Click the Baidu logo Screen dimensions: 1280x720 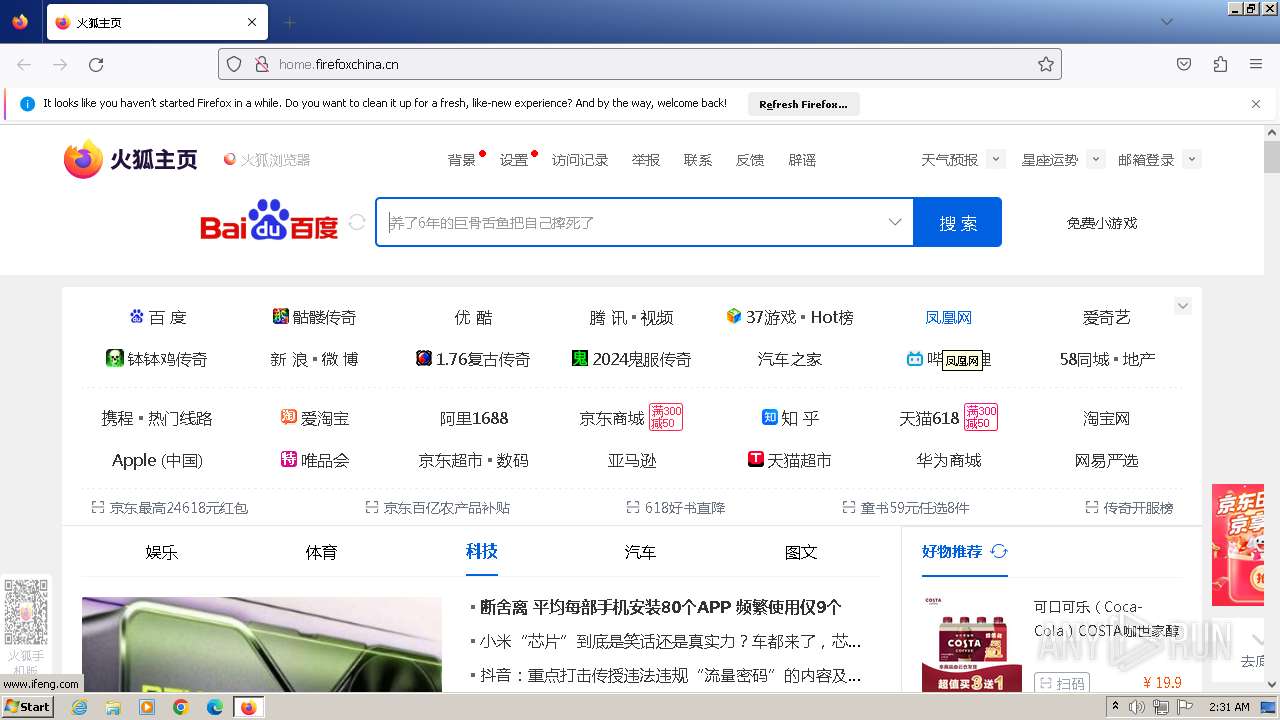point(269,221)
